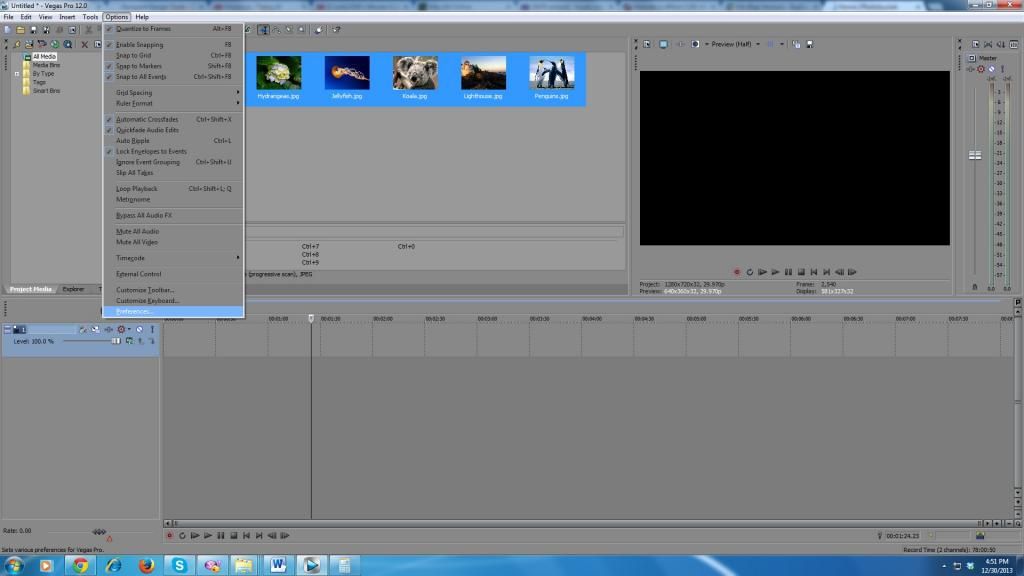Screen dimensions: 1024x576
Task: Open the Edit menu
Action: tap(25, 17)
